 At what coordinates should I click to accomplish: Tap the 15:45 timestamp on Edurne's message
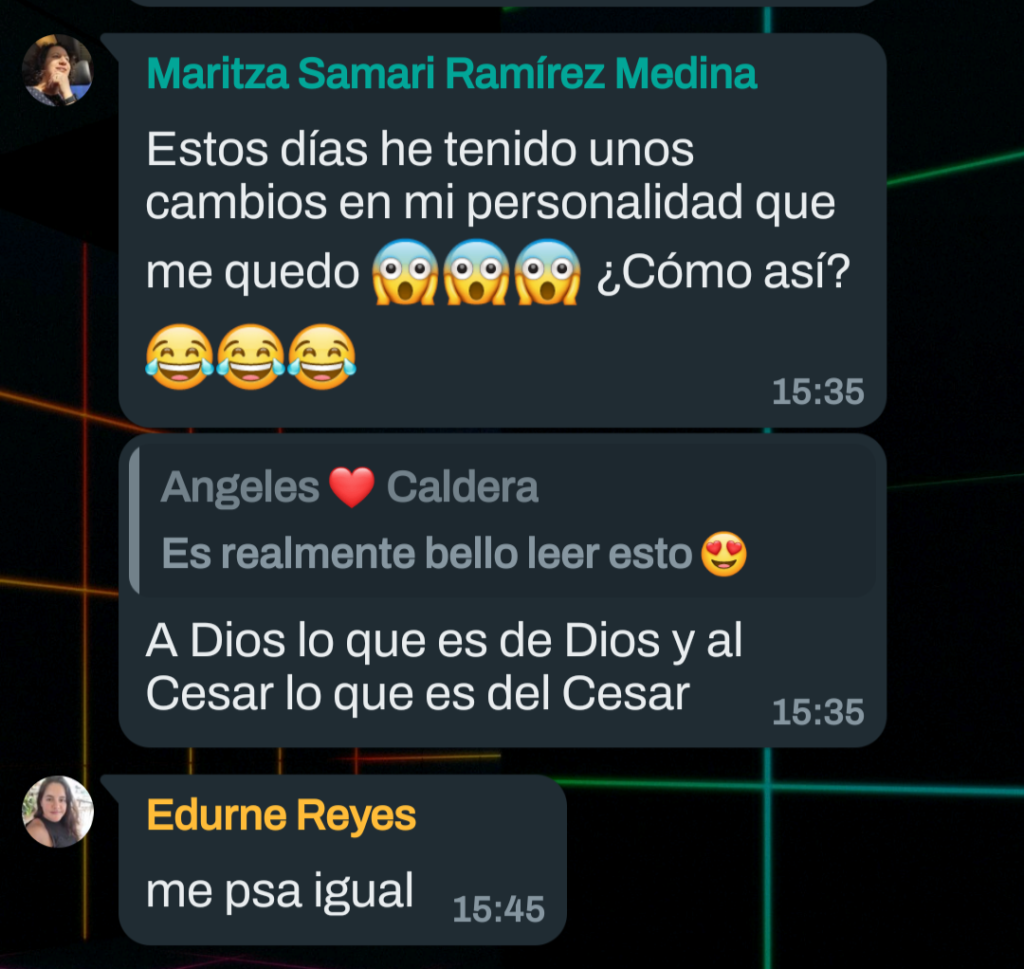(498, 909)
